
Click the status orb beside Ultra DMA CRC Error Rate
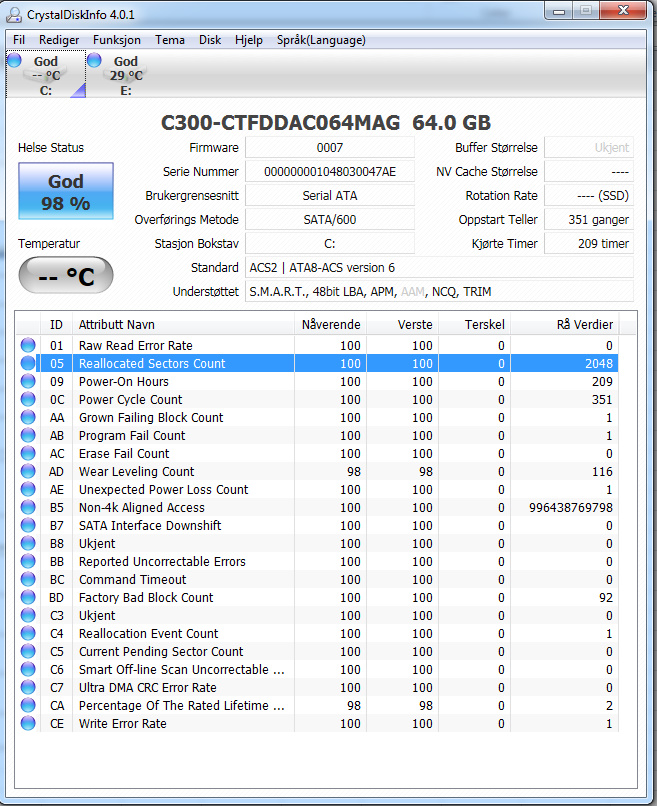[28, 687]
